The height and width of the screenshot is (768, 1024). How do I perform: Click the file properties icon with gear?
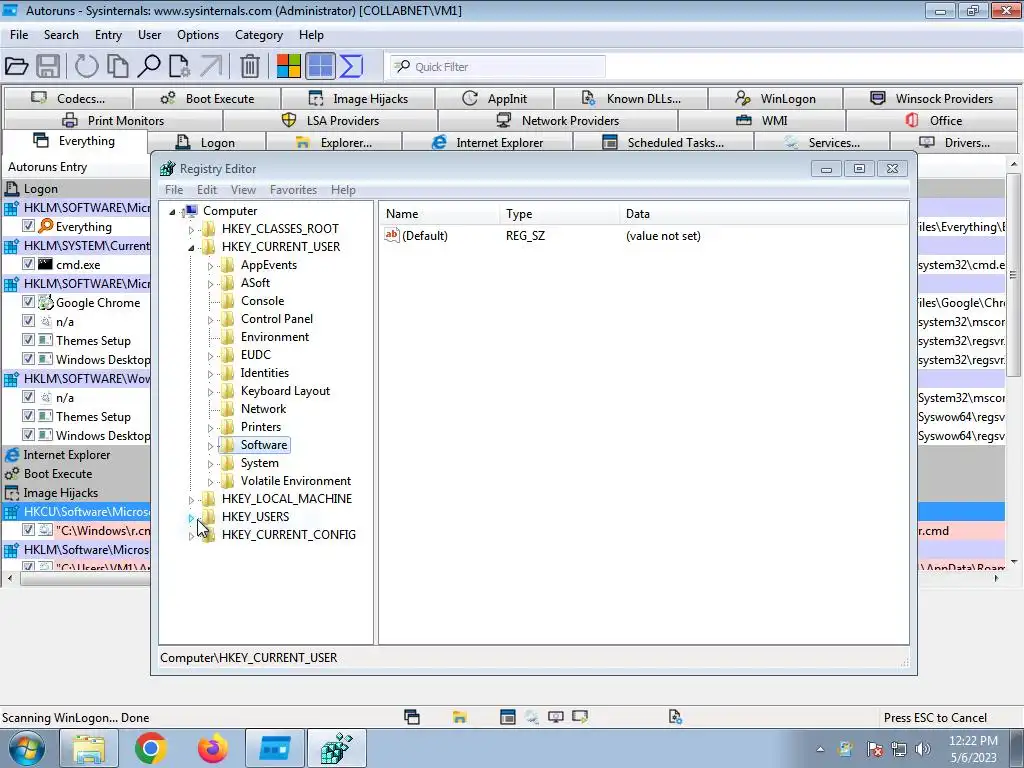tap(180, 66)
